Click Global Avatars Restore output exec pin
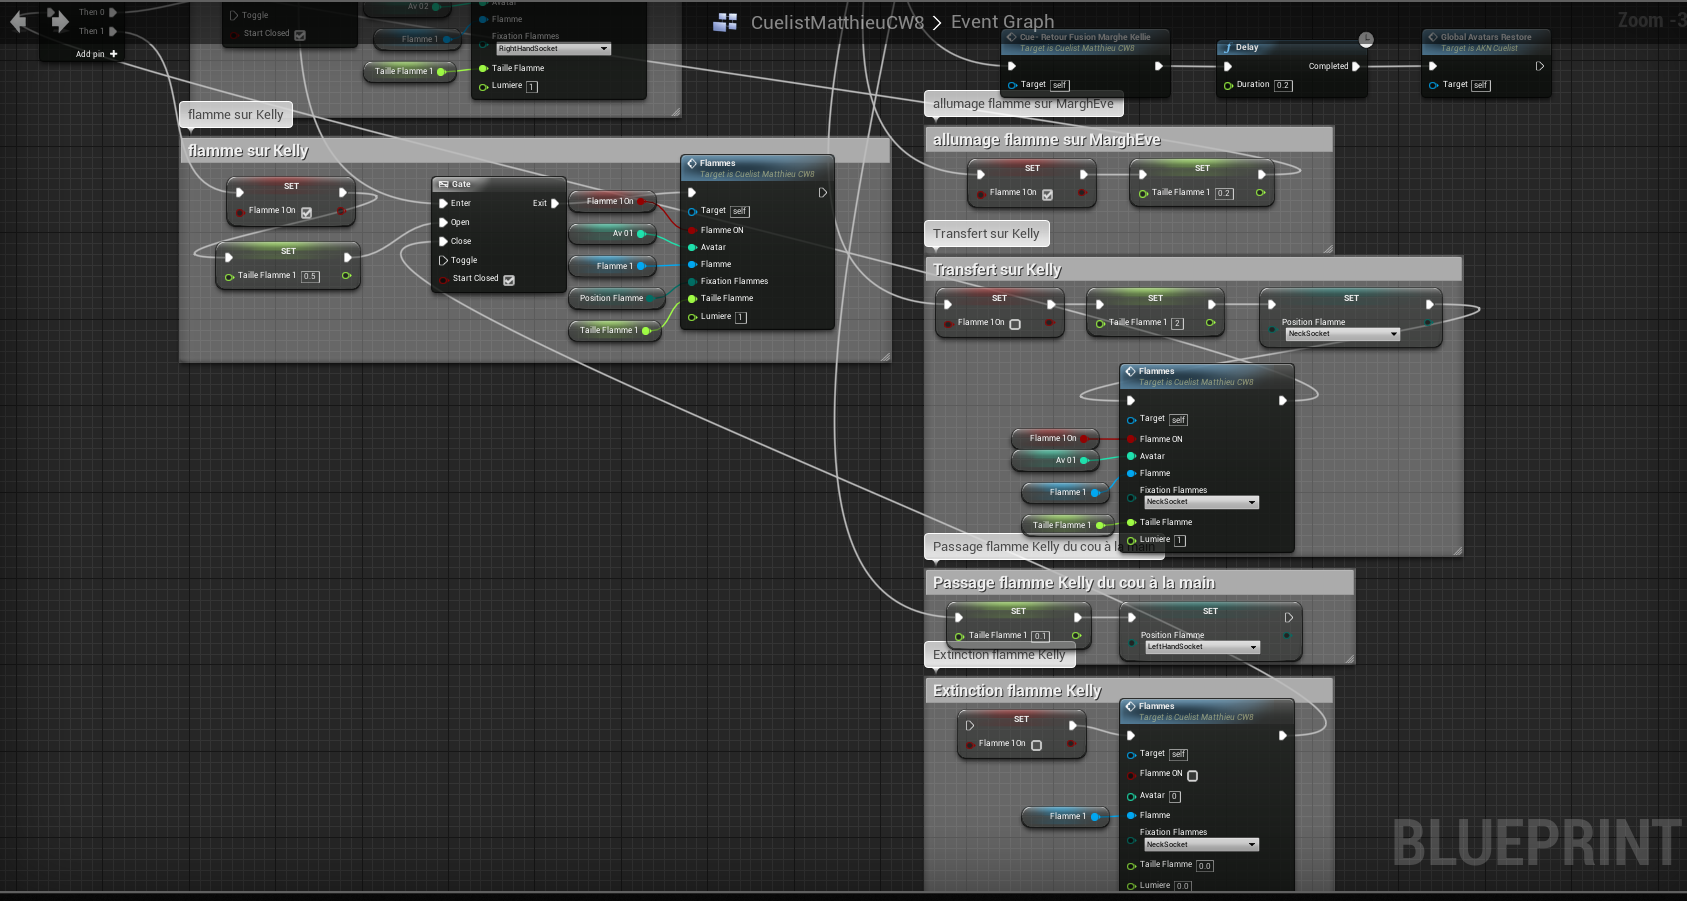Screen dimensions: 1687x901 coord(1540,66)
